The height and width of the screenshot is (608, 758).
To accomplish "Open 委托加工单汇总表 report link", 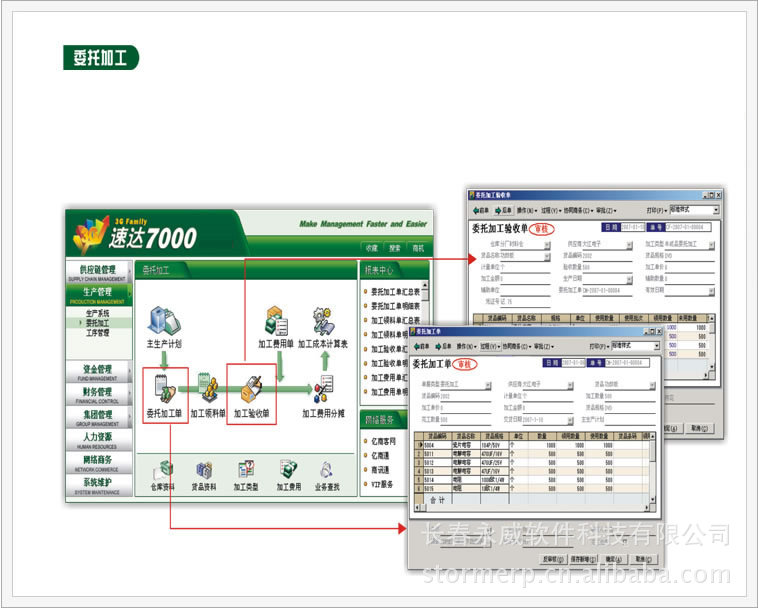I will pyautogui.click(x=395, y=292).
